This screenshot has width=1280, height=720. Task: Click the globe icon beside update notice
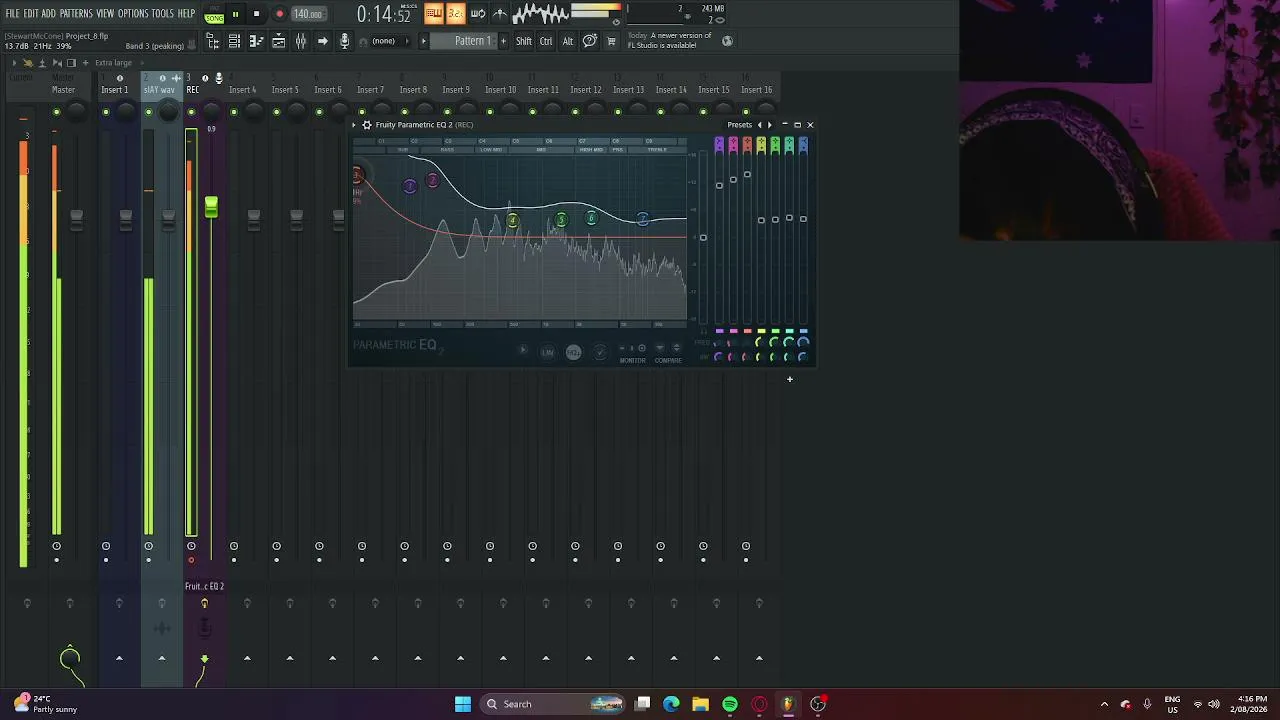click(x=727, y=41)
